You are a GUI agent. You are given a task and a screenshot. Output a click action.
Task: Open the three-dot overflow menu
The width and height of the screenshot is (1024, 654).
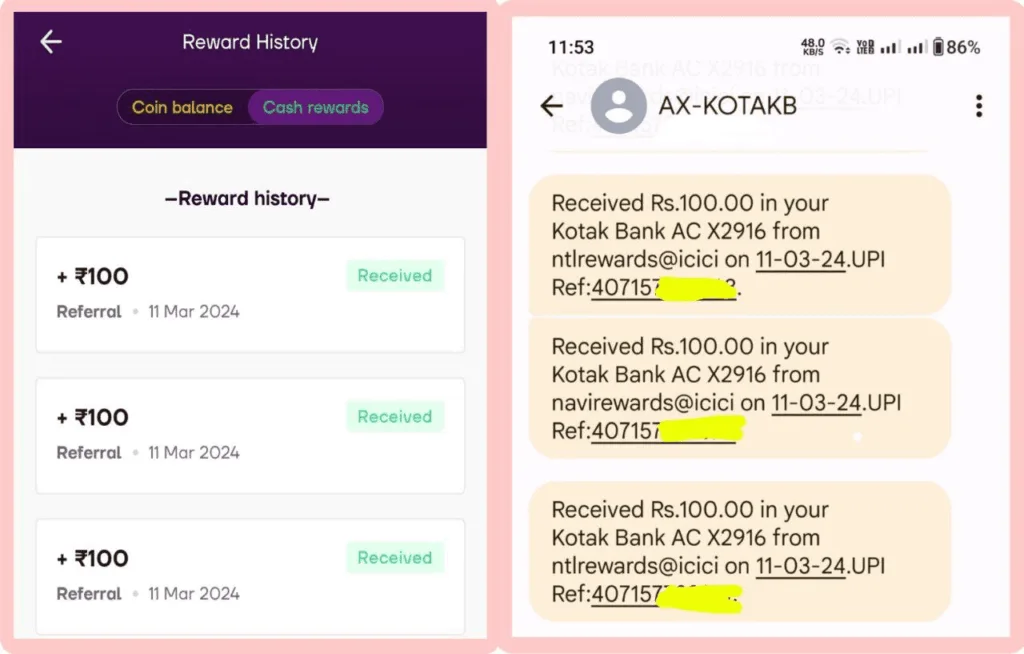tap(978, 105)
